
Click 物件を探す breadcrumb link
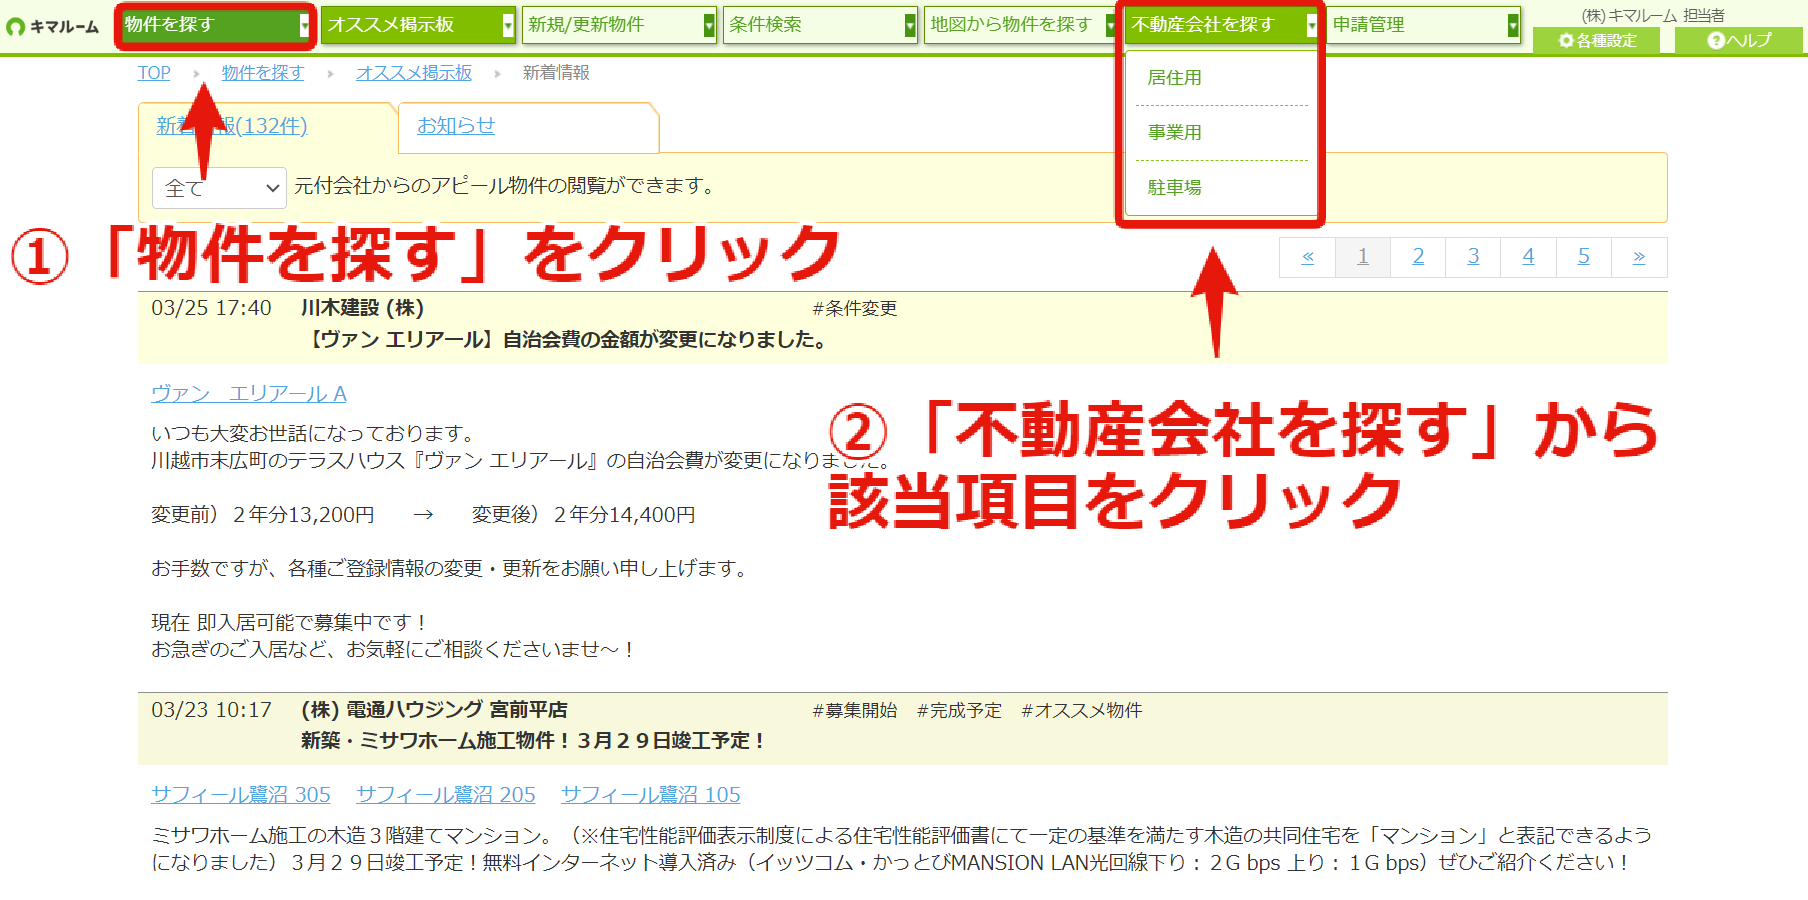[262, 73]
